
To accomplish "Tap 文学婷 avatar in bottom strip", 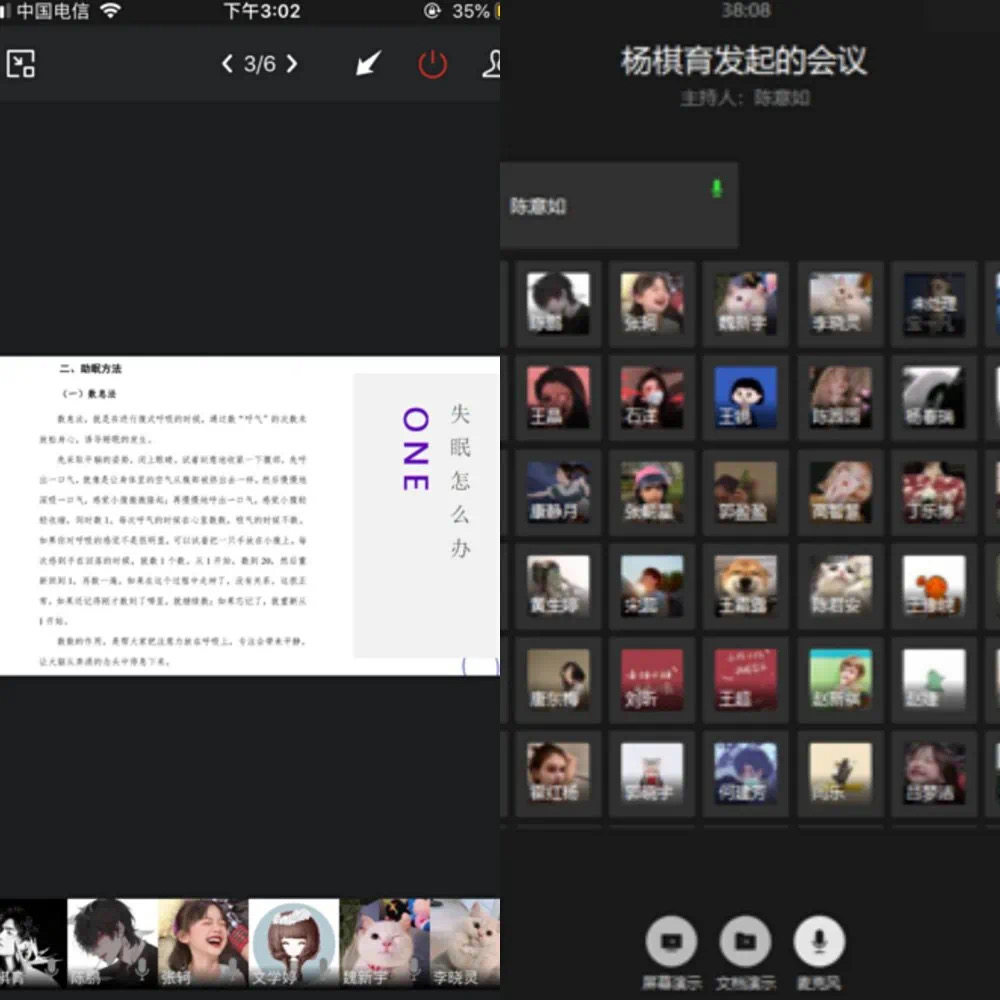I will click(293, 943).
